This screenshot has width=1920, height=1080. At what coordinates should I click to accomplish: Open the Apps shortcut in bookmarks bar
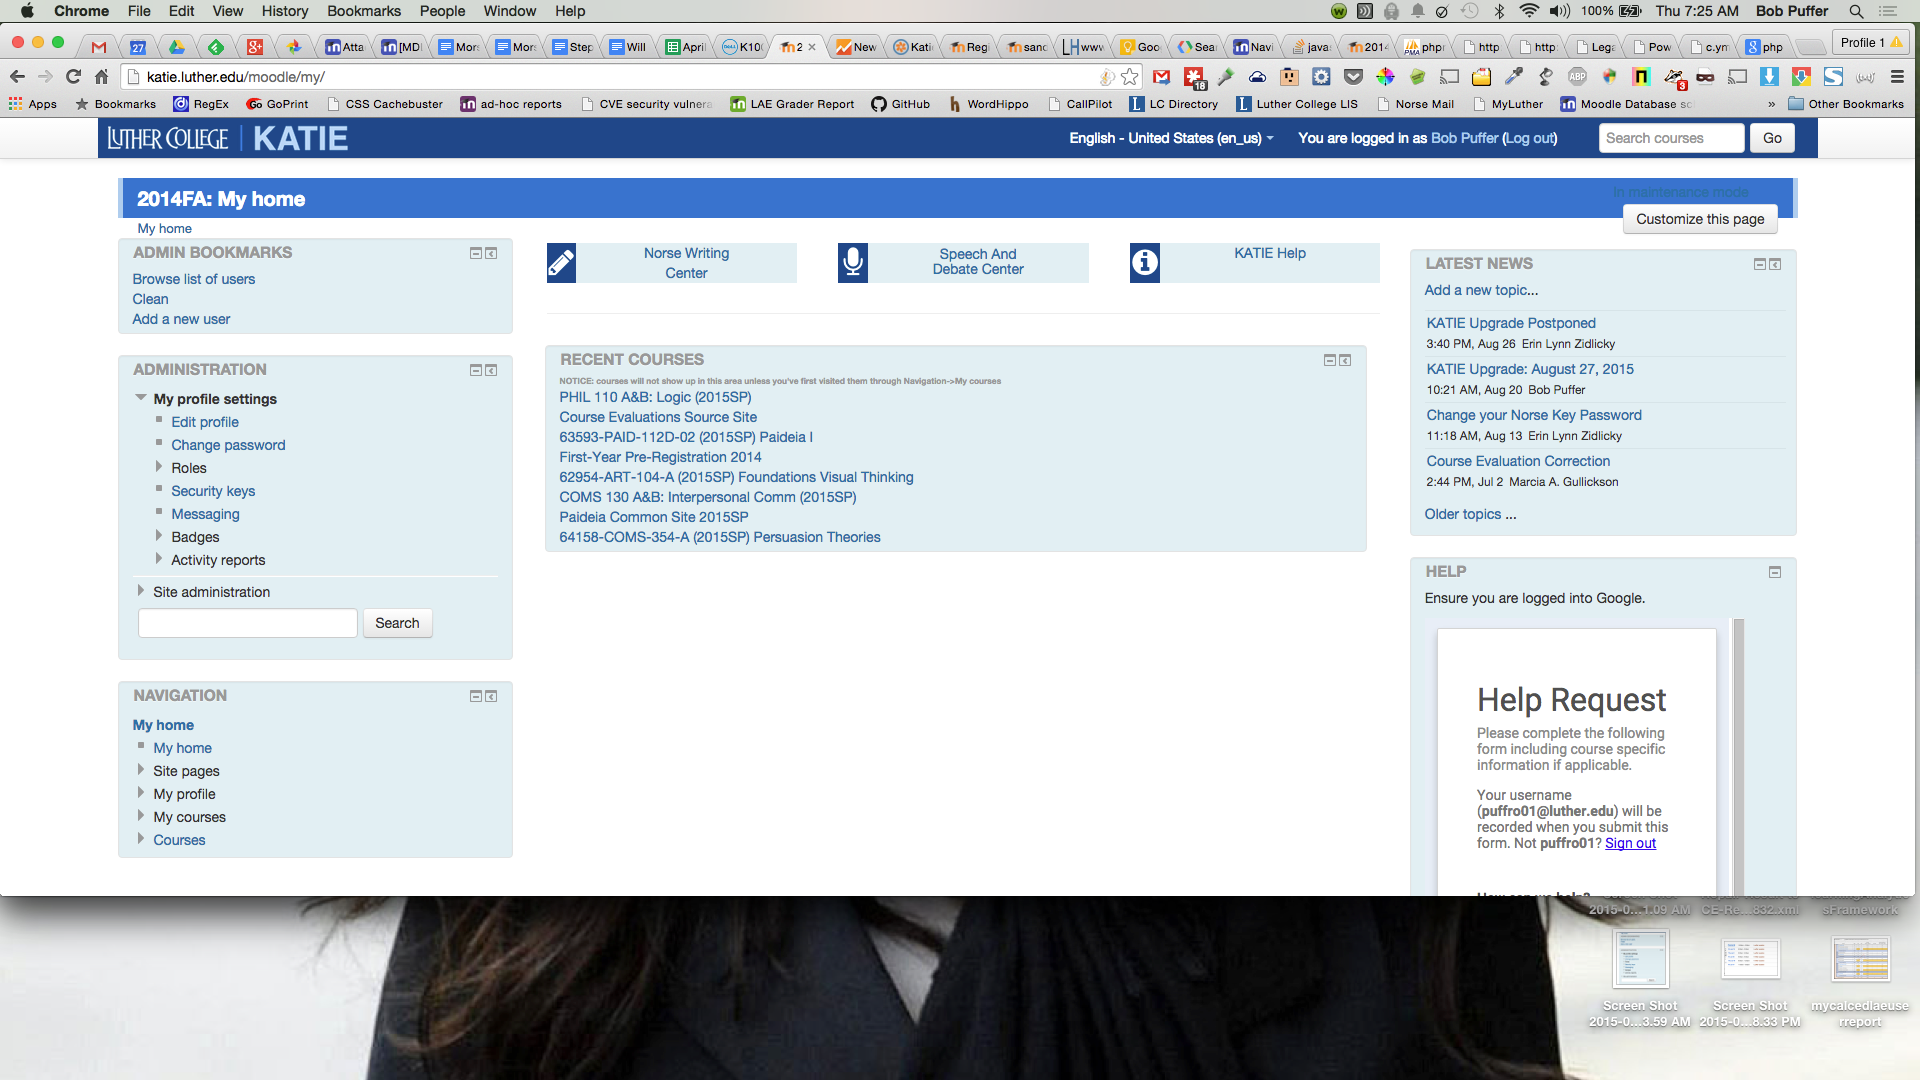[33, 104]
